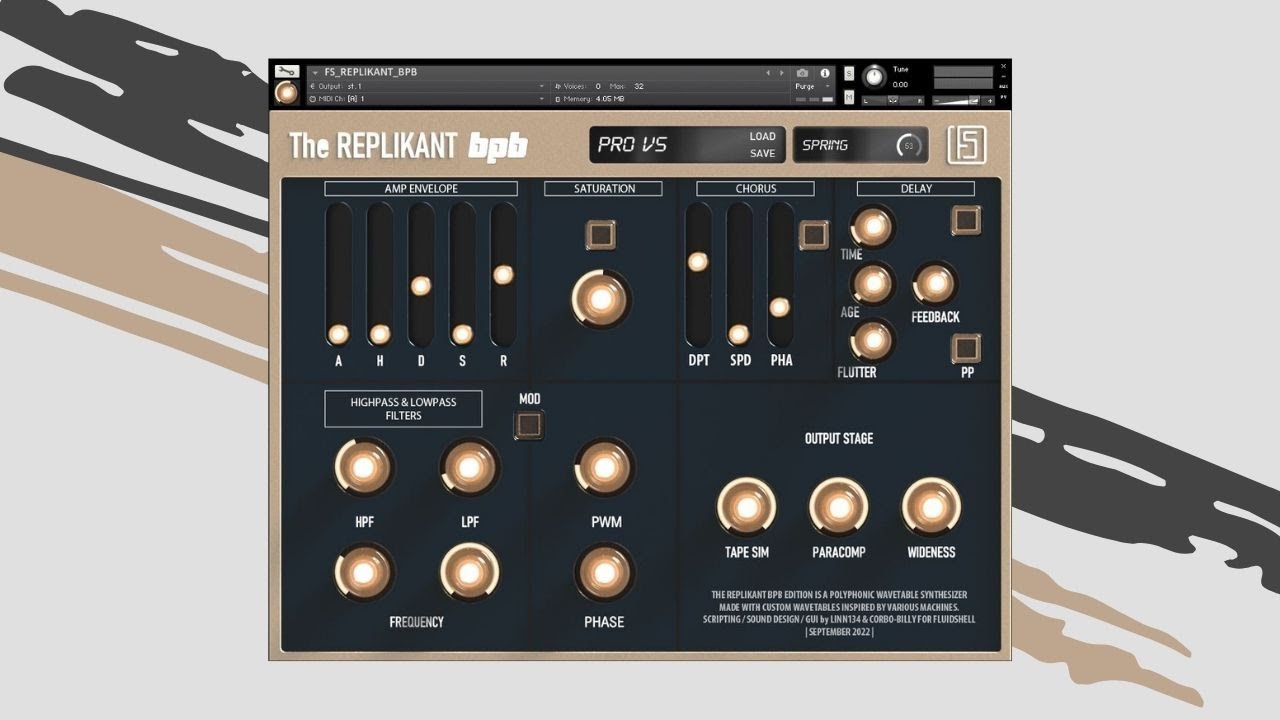This screenshot has height=720, width=1280.
Task: Click the LPF frequency knob on the lower right
Action: [469, 572]
